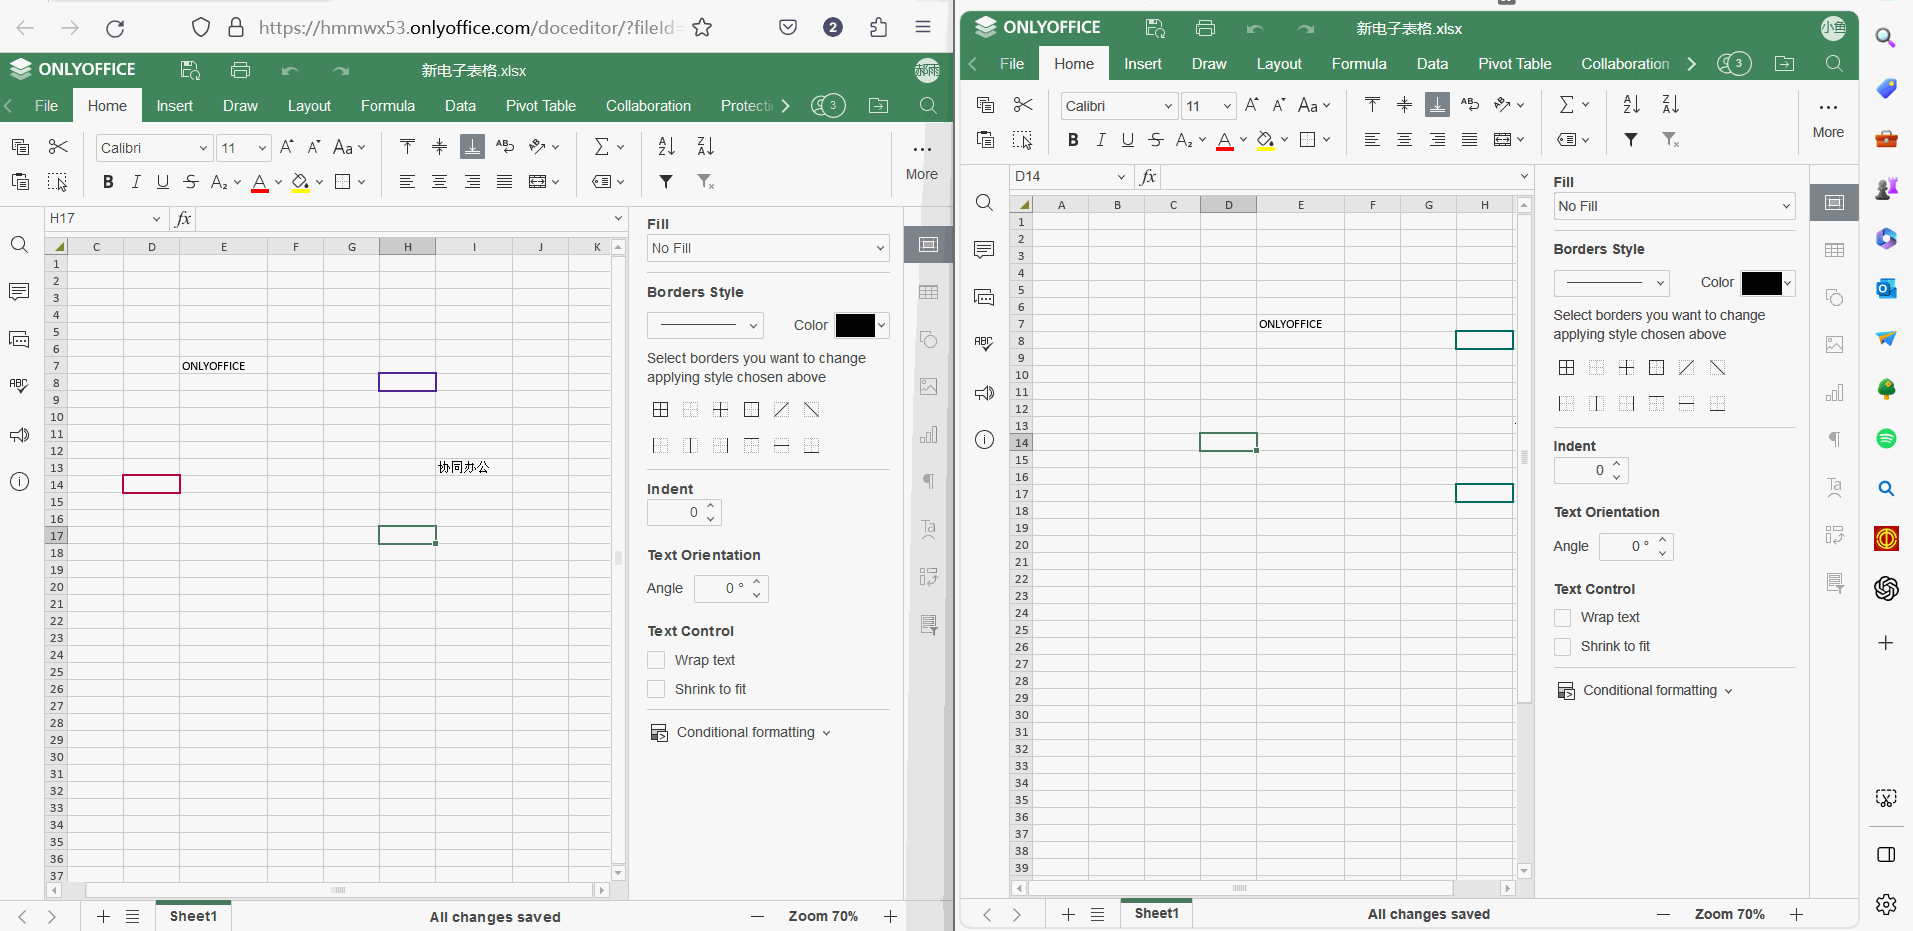Screen dimensions: 1913x931
Task: Enable Wrap text in left window
Action: 656,660
